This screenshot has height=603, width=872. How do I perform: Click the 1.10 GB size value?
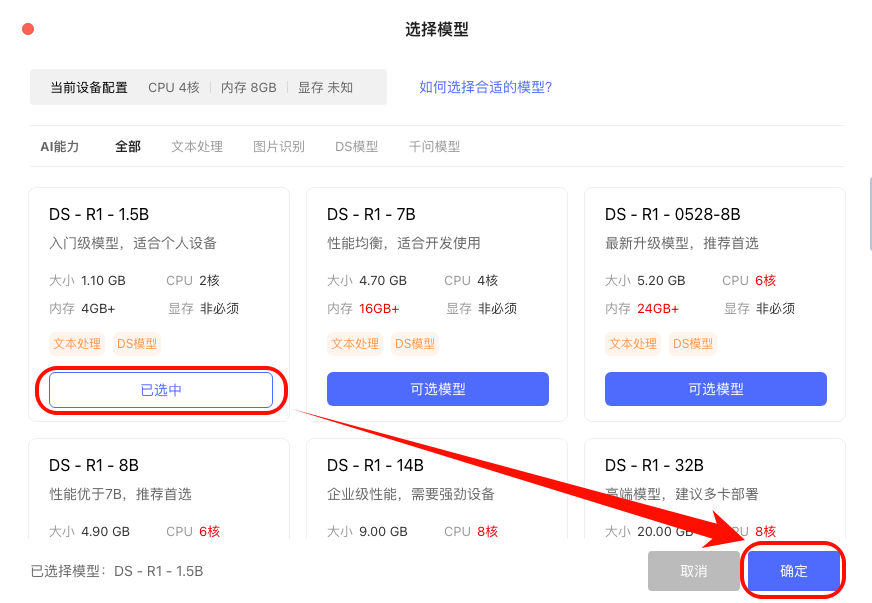coord(103,280)
